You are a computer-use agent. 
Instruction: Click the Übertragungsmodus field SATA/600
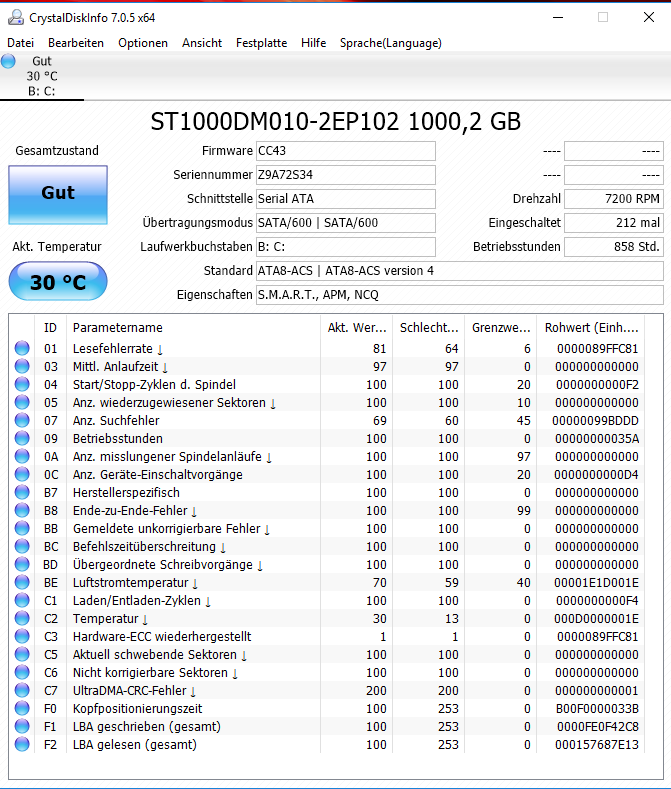click(x=346, y=223)
